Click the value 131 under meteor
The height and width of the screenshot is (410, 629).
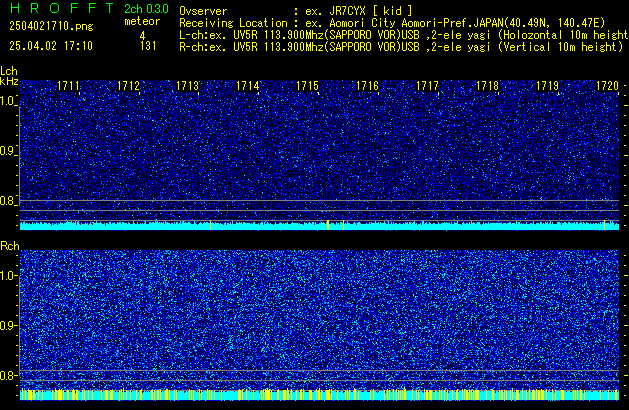148,46
